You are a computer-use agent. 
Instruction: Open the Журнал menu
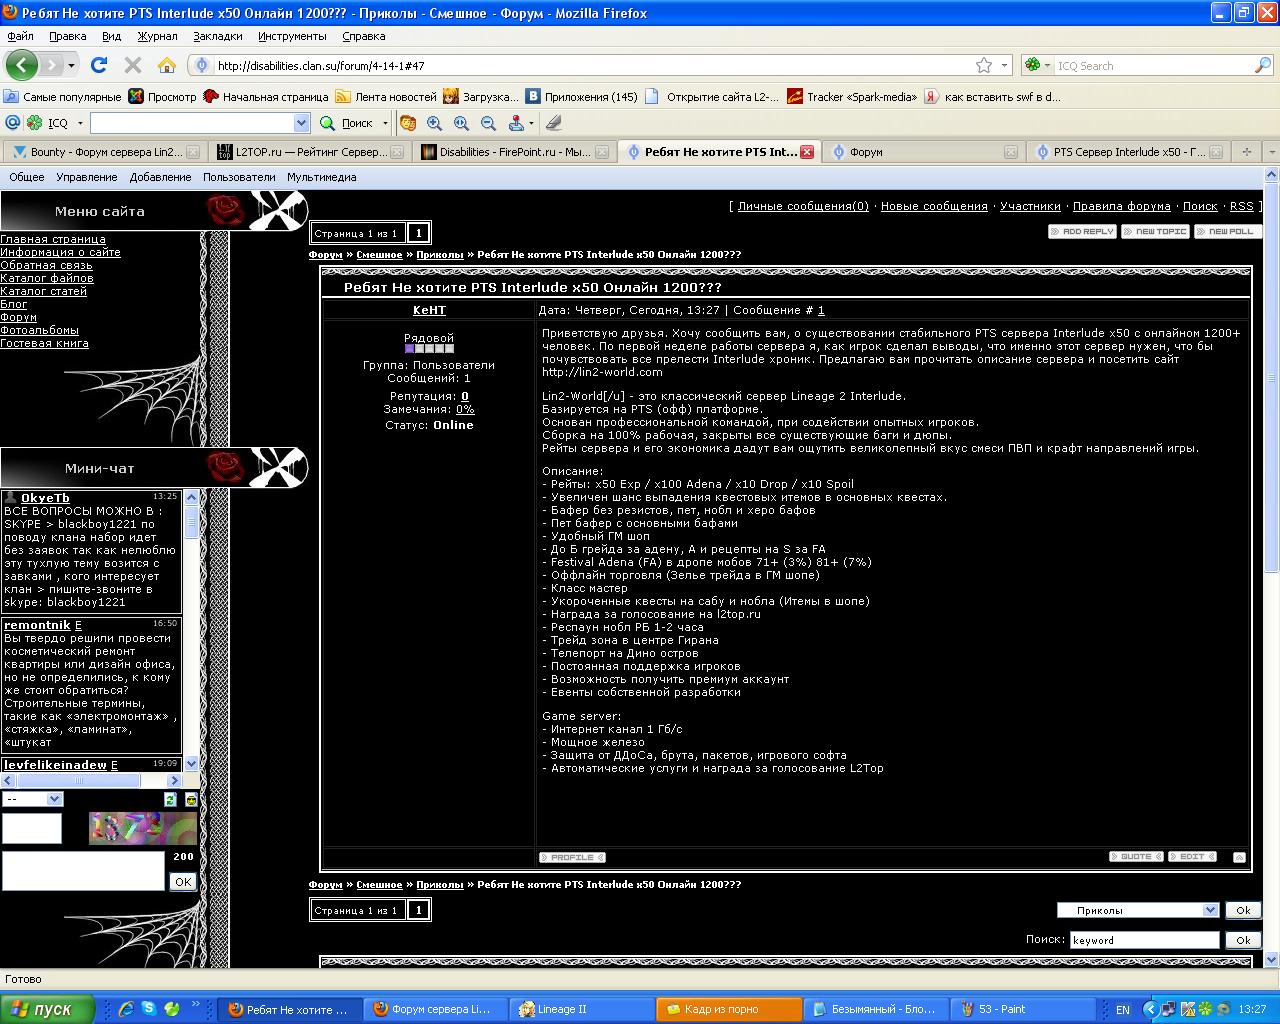[x=157, y=36]
